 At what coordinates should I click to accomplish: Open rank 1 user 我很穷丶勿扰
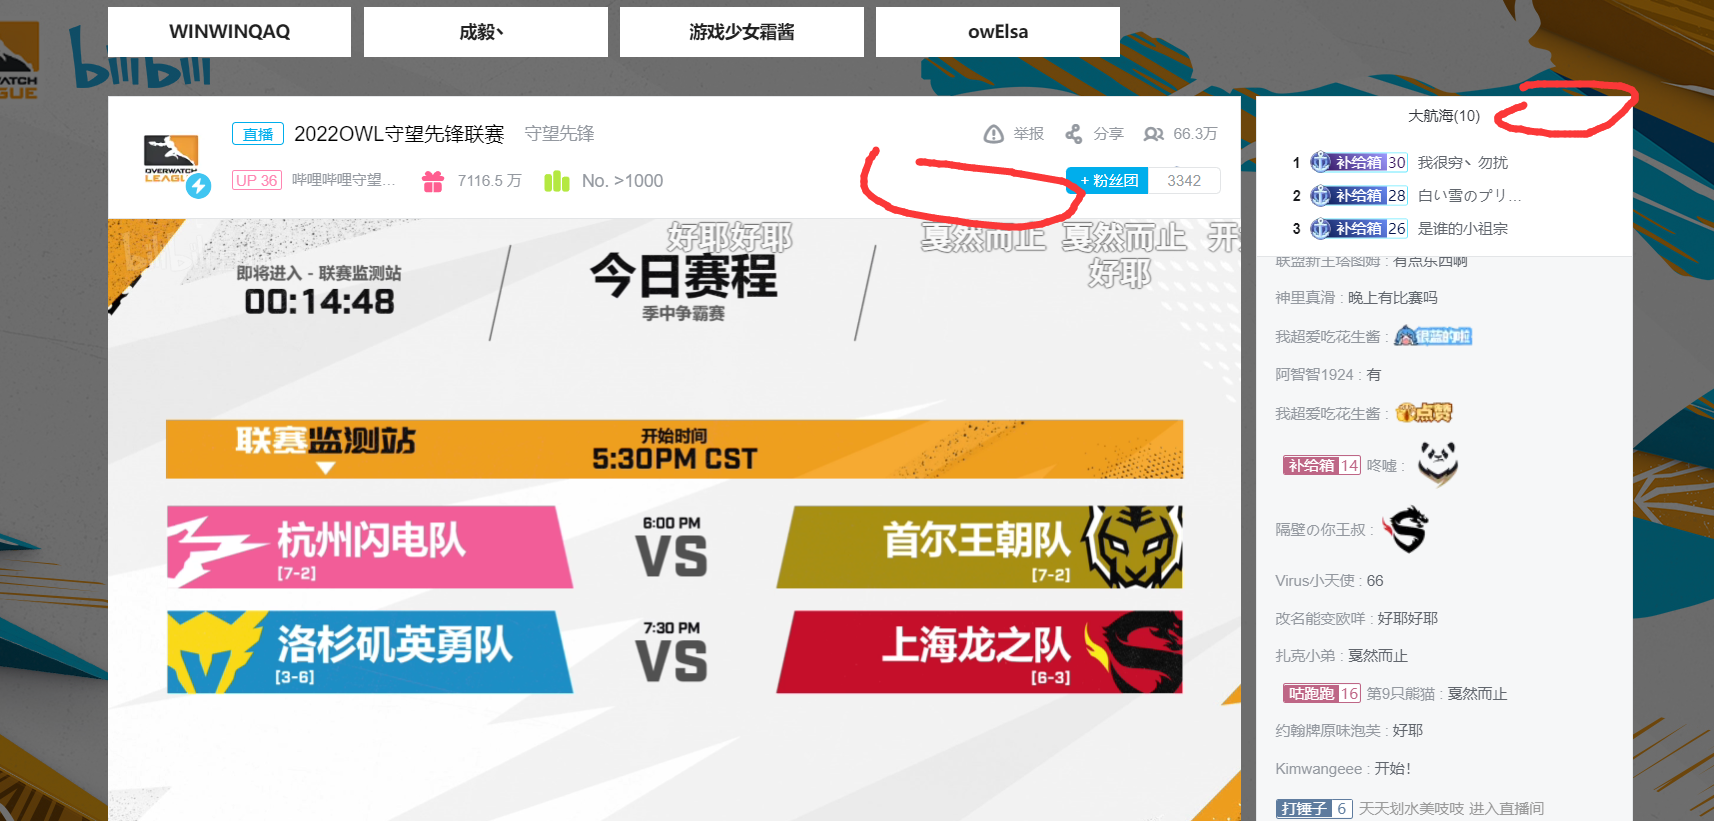coord(1462,162)
